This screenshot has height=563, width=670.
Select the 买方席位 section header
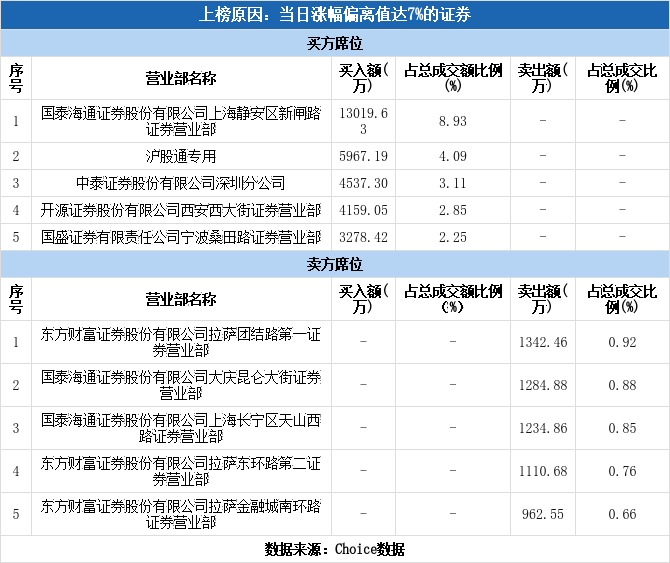coord(335,43)
